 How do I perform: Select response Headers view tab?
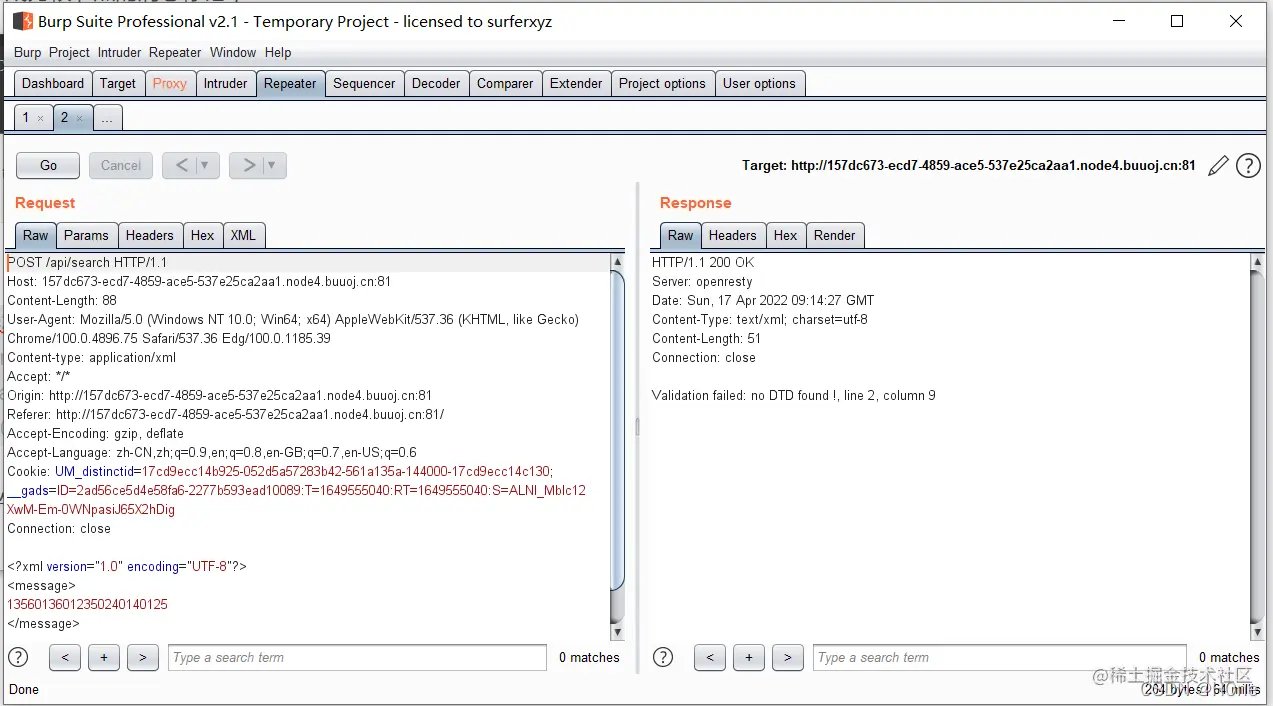coord(733,235)
